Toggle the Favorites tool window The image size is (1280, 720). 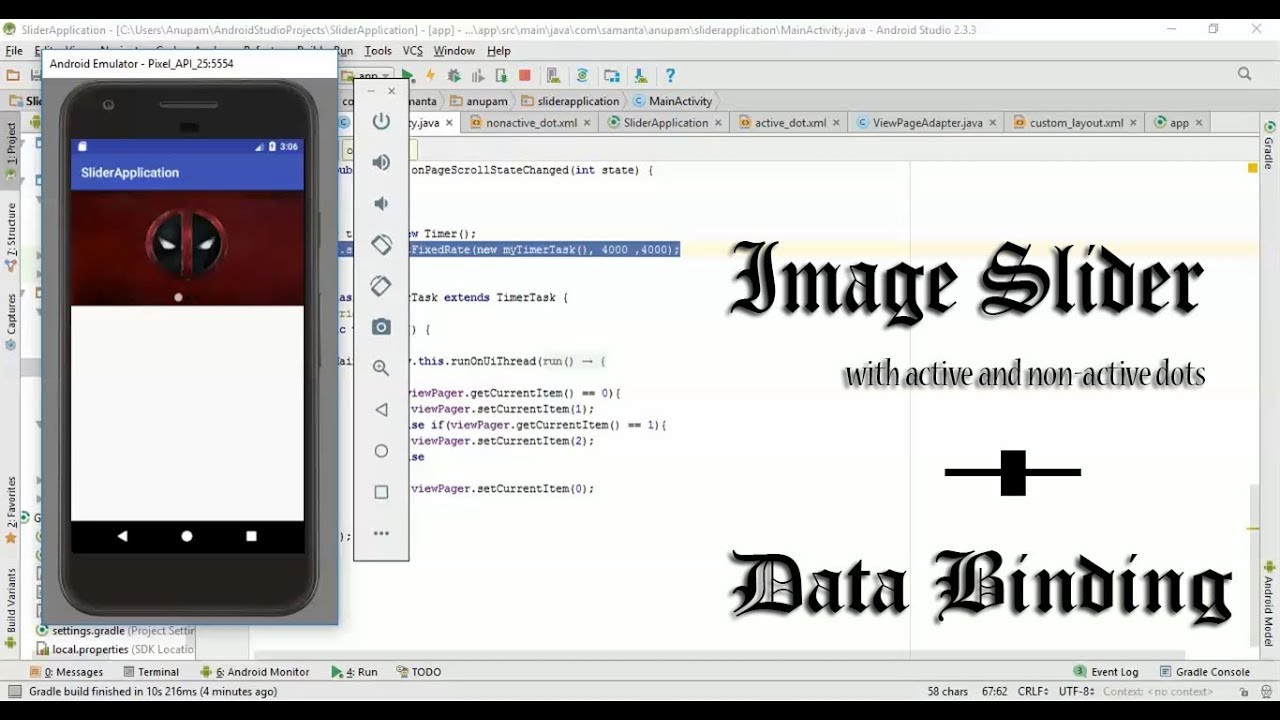(x=11, y=508)
